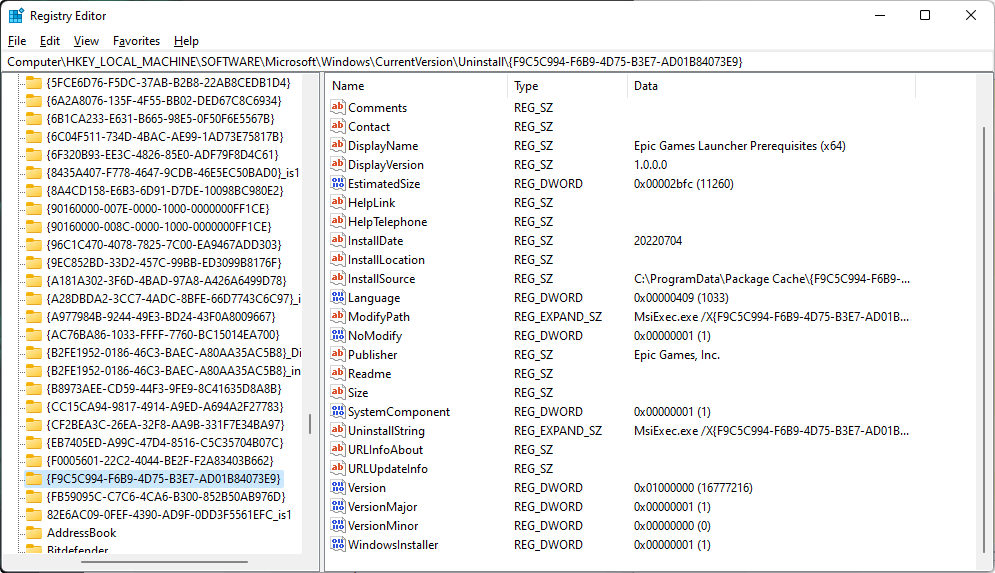This screenshot has height=573, width=995.
Task: Click folder icon of AddressBook key
Action: (x=34, y=532)
